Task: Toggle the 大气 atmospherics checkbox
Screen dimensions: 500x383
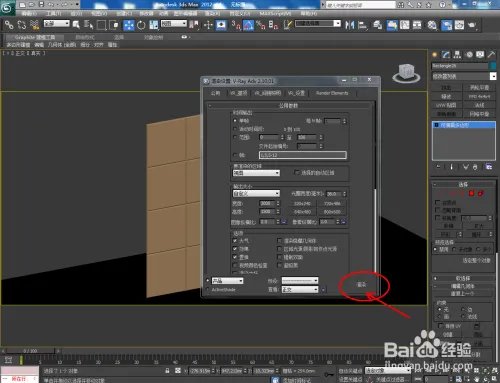Action: click(x=235, y=240)
